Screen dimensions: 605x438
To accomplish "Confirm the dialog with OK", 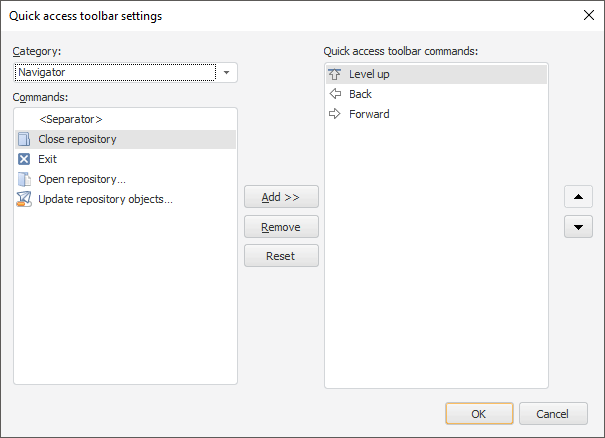I will coord(479,414).
